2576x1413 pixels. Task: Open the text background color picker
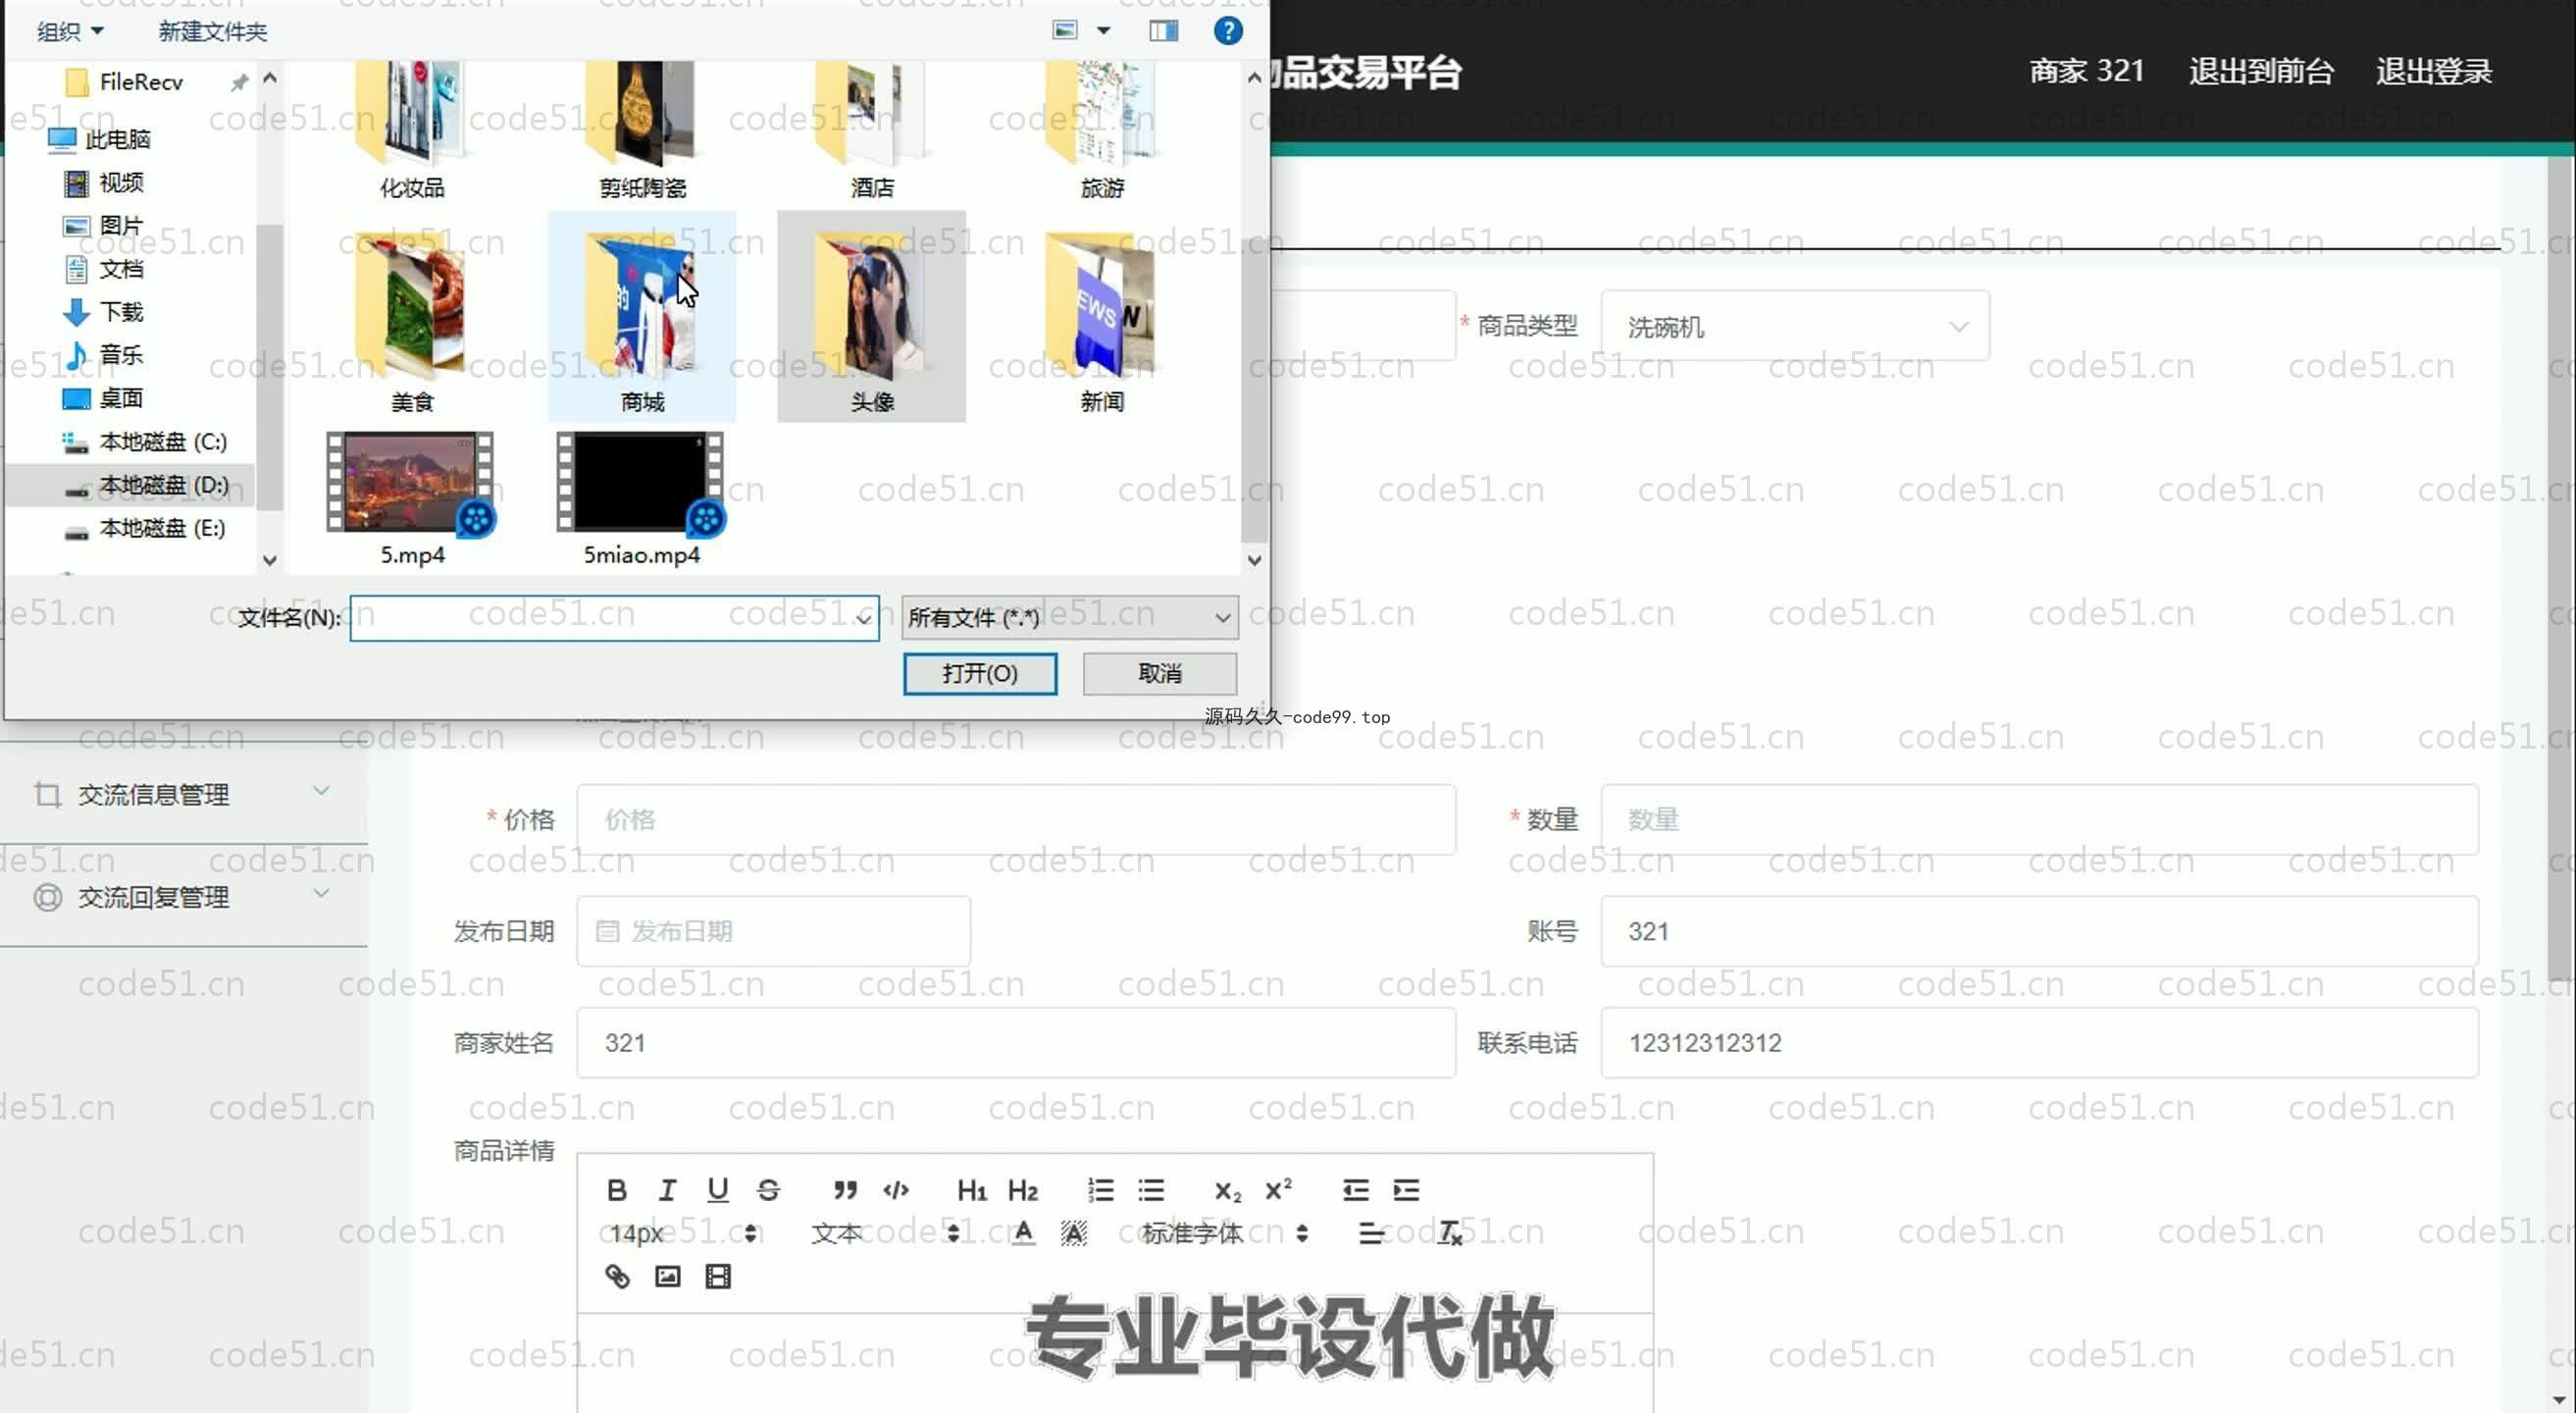click(1073, 1233)
